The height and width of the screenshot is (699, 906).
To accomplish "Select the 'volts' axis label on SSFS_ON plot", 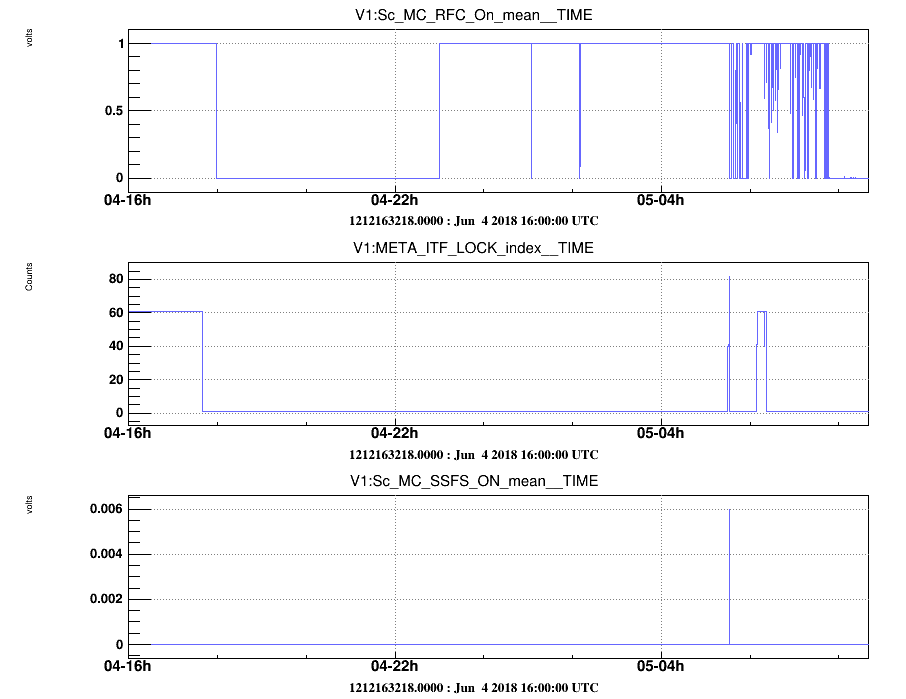I will pyautogui.click(x=29, y=504).
